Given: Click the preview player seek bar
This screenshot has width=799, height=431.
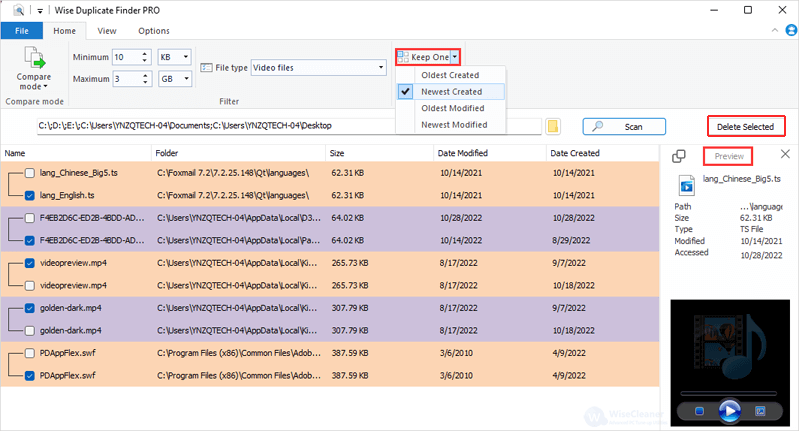Looking at the screenshot, I should pyautogui.click(x=729, y=393).
